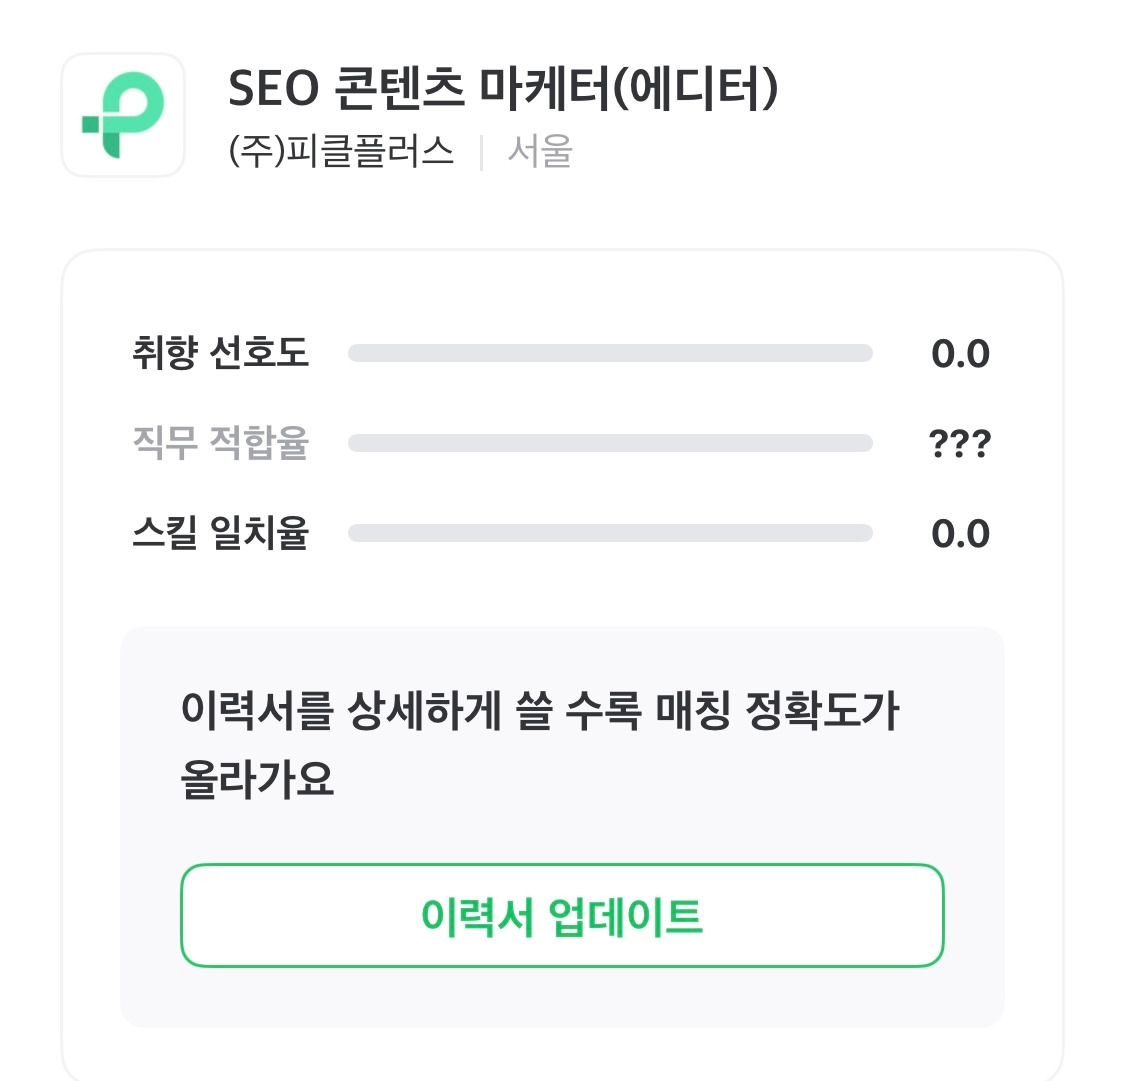Click the 취향 선호도 label
This screenshot has width=1125, height=1081.
pos(220,353)
